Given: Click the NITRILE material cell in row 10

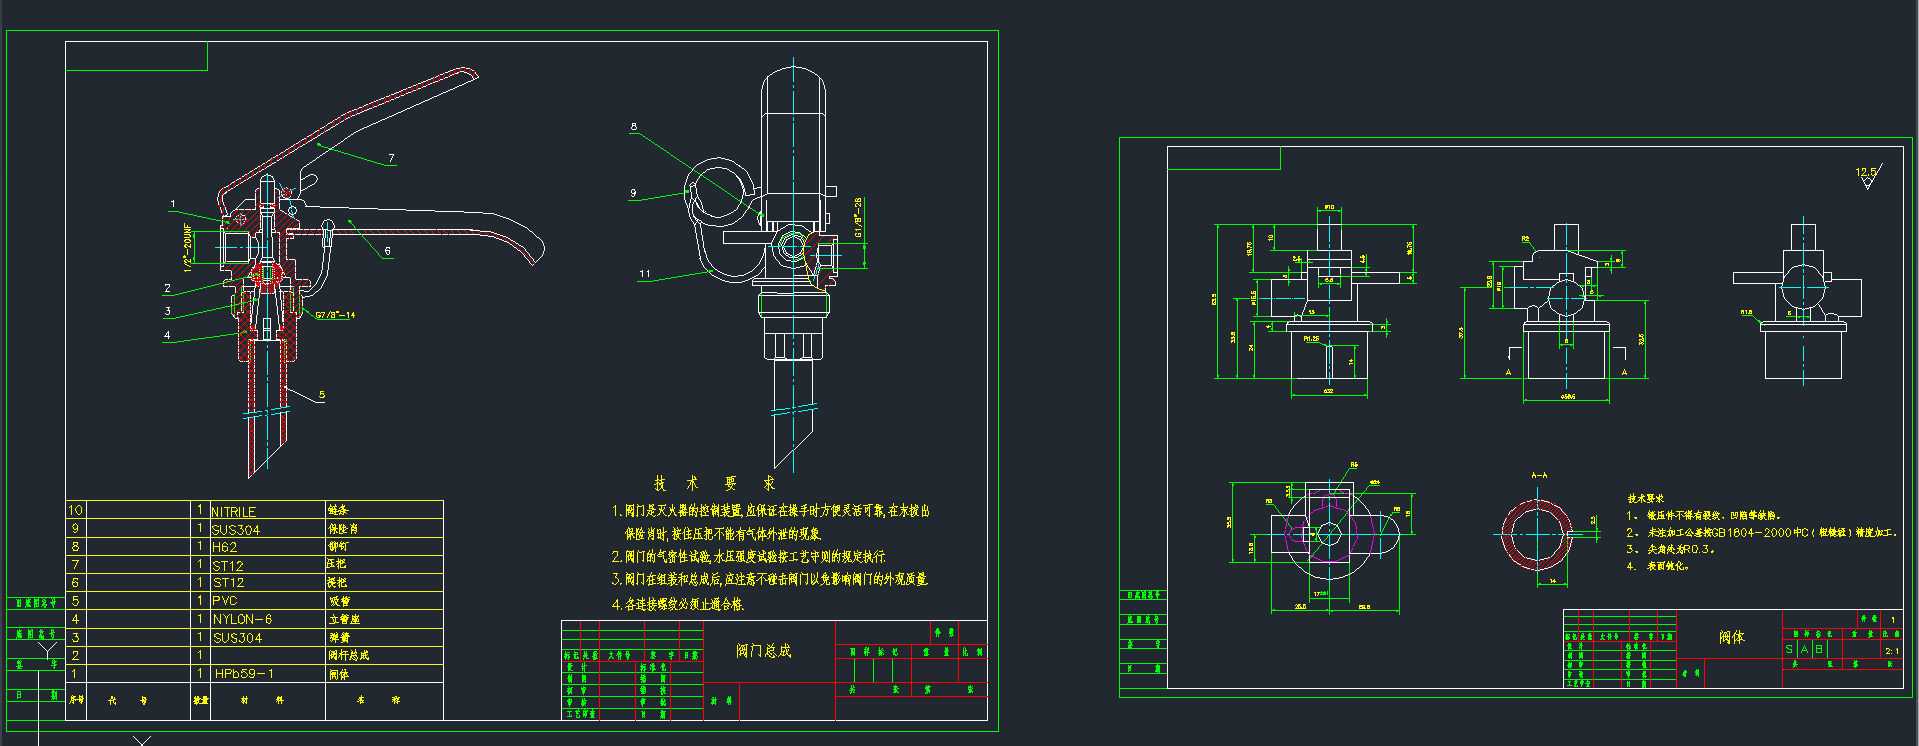Looking at the screenshot, I should click(234, 511).
